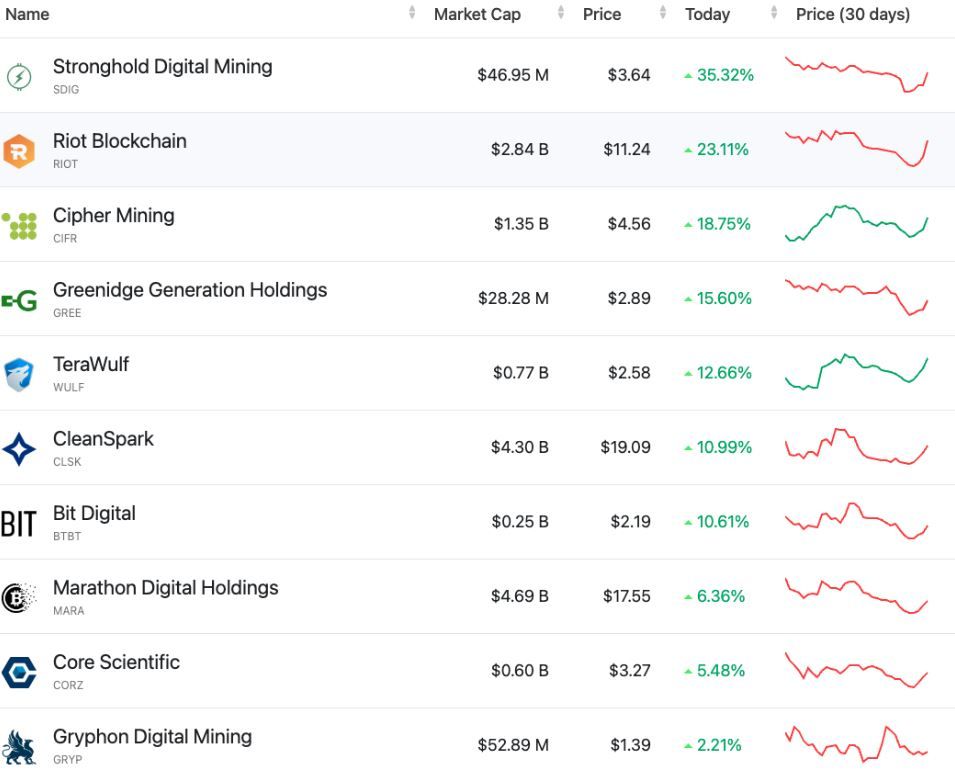Click the Market Cap column header

point(477,14)
